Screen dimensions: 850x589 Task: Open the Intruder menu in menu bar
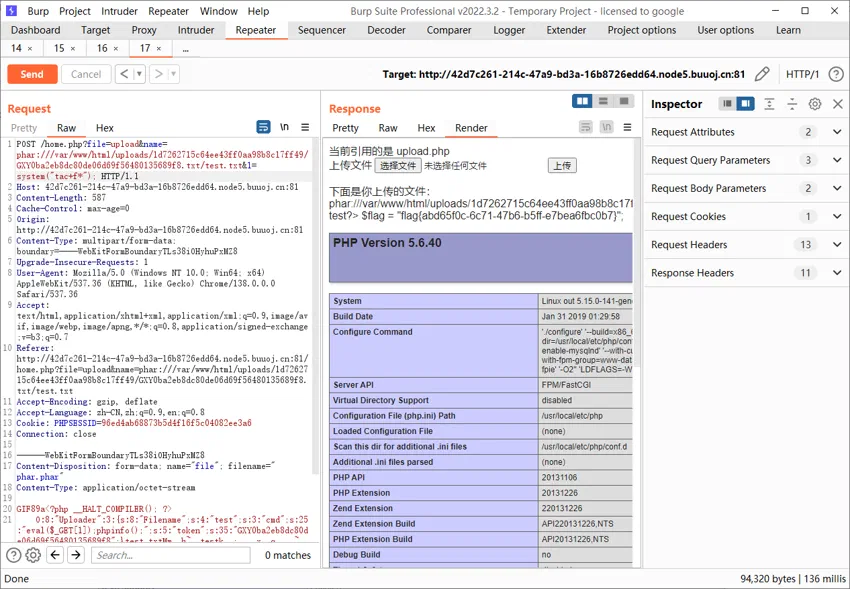point(119,11)
